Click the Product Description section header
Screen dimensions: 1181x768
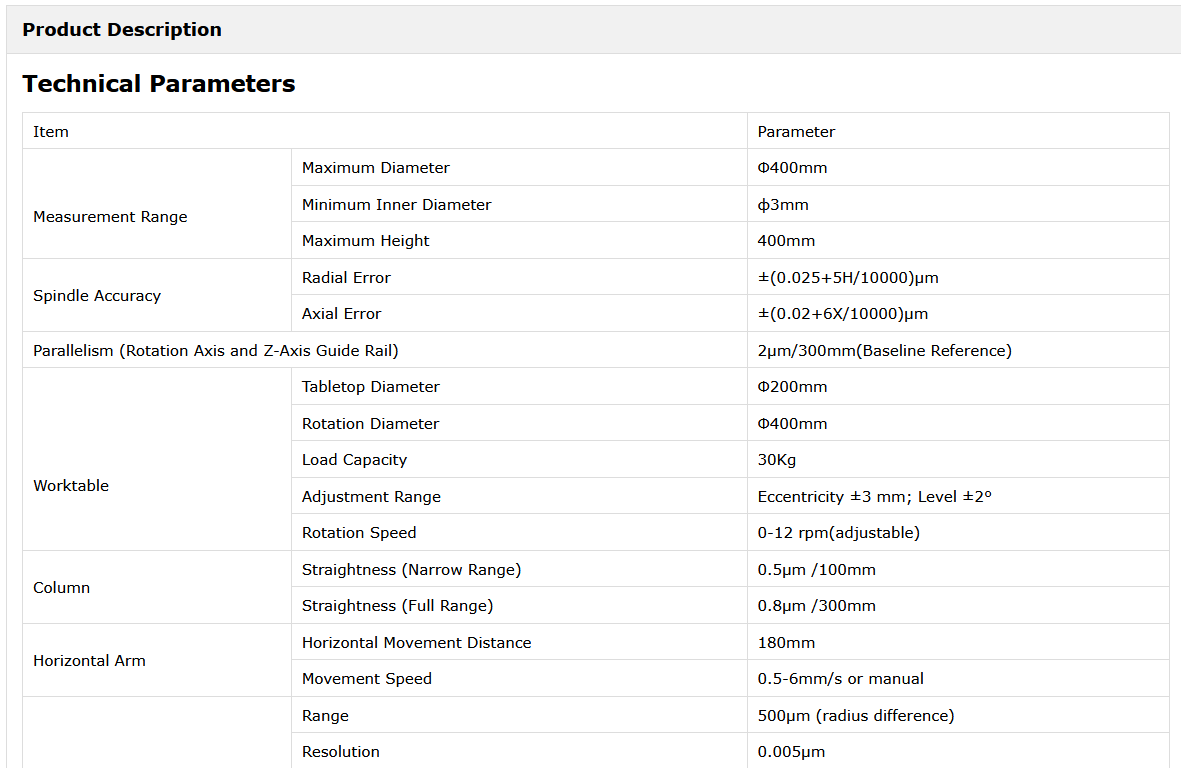point(122,30)
